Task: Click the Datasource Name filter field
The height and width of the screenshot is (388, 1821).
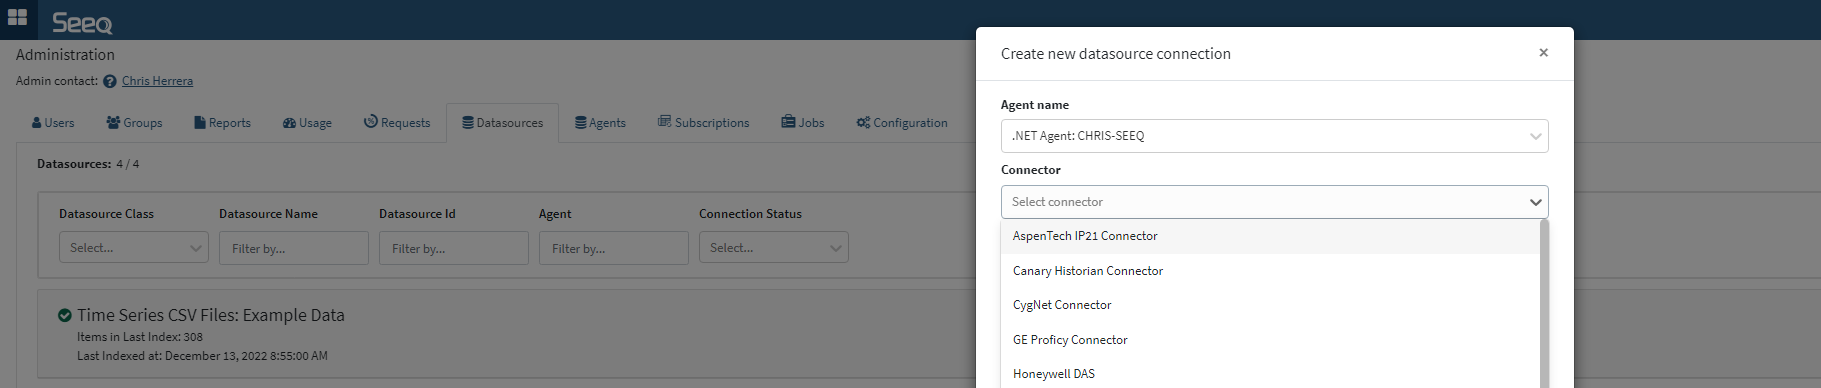Action: tap(294, 248)
